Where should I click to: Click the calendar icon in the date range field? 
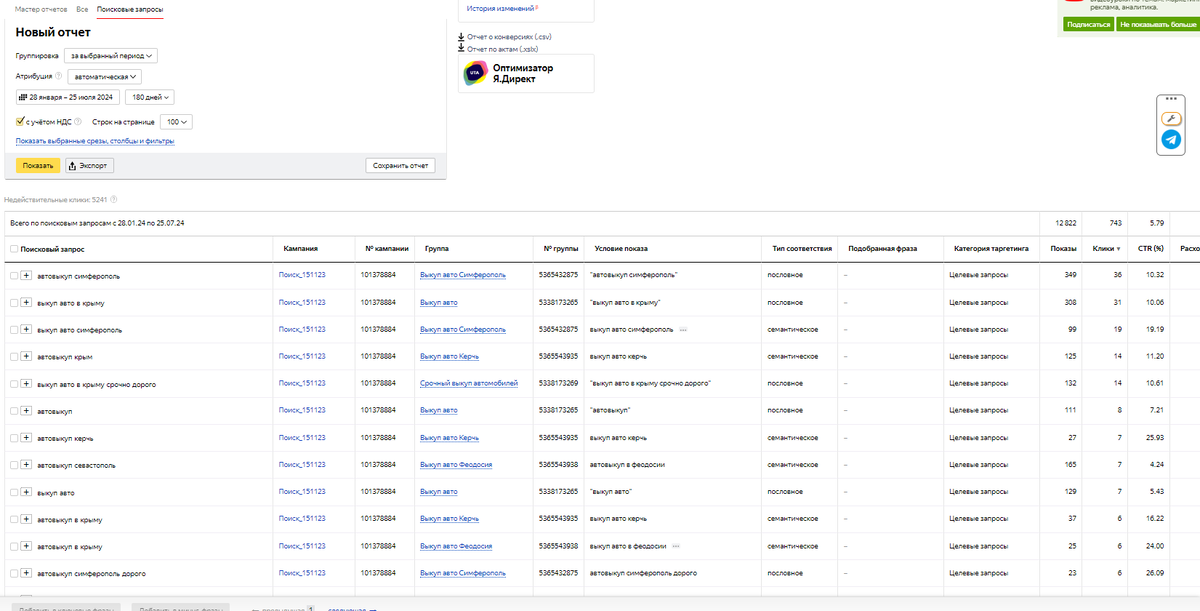tap(23, 98)
